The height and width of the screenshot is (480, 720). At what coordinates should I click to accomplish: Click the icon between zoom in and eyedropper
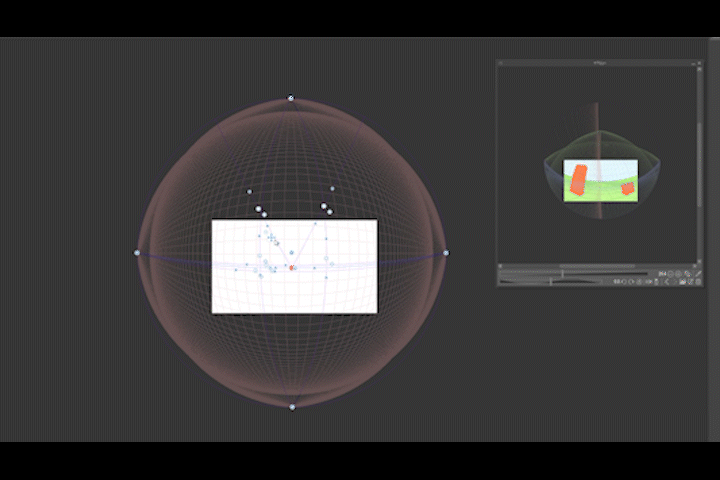(x=687, y=274)
